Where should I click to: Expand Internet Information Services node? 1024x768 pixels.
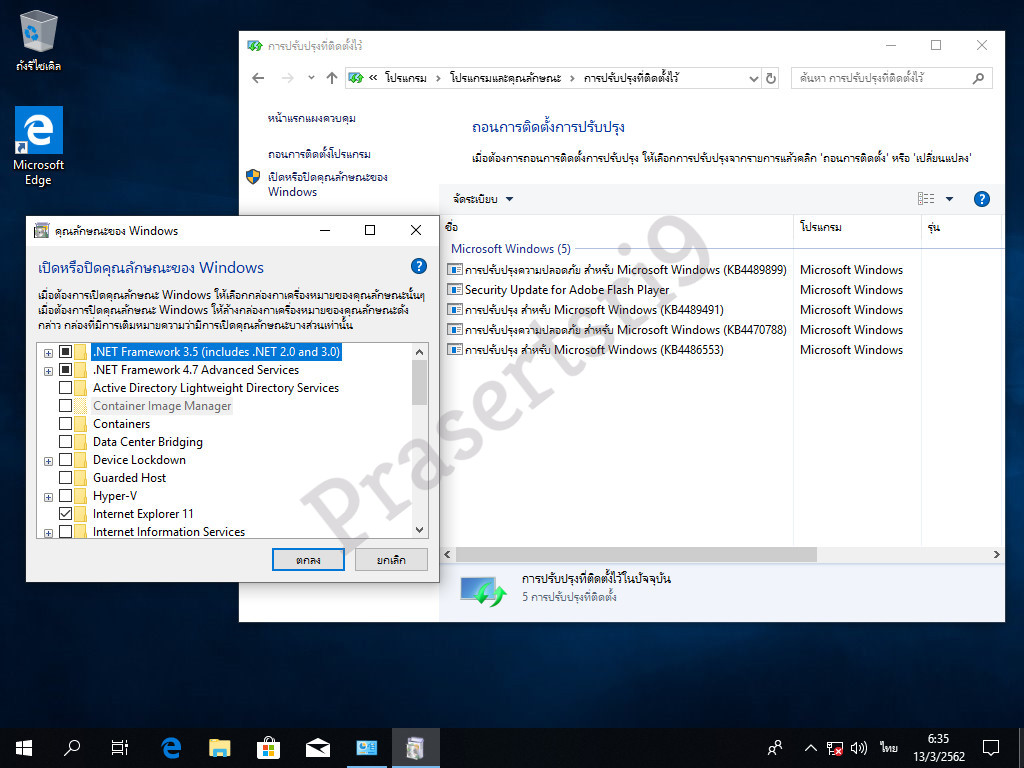click(x=48, y=534)
